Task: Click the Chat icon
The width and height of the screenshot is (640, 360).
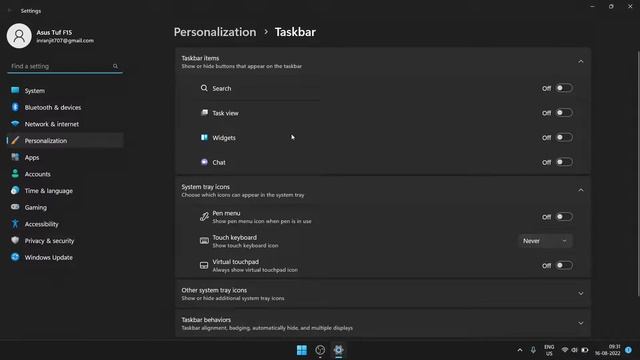Action: 204,162
